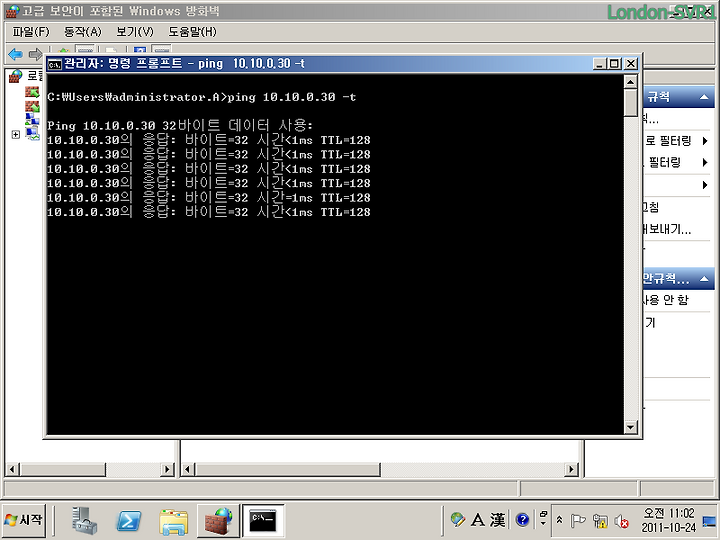Open the 로 필터링 submenu arrow

(705, 141)
